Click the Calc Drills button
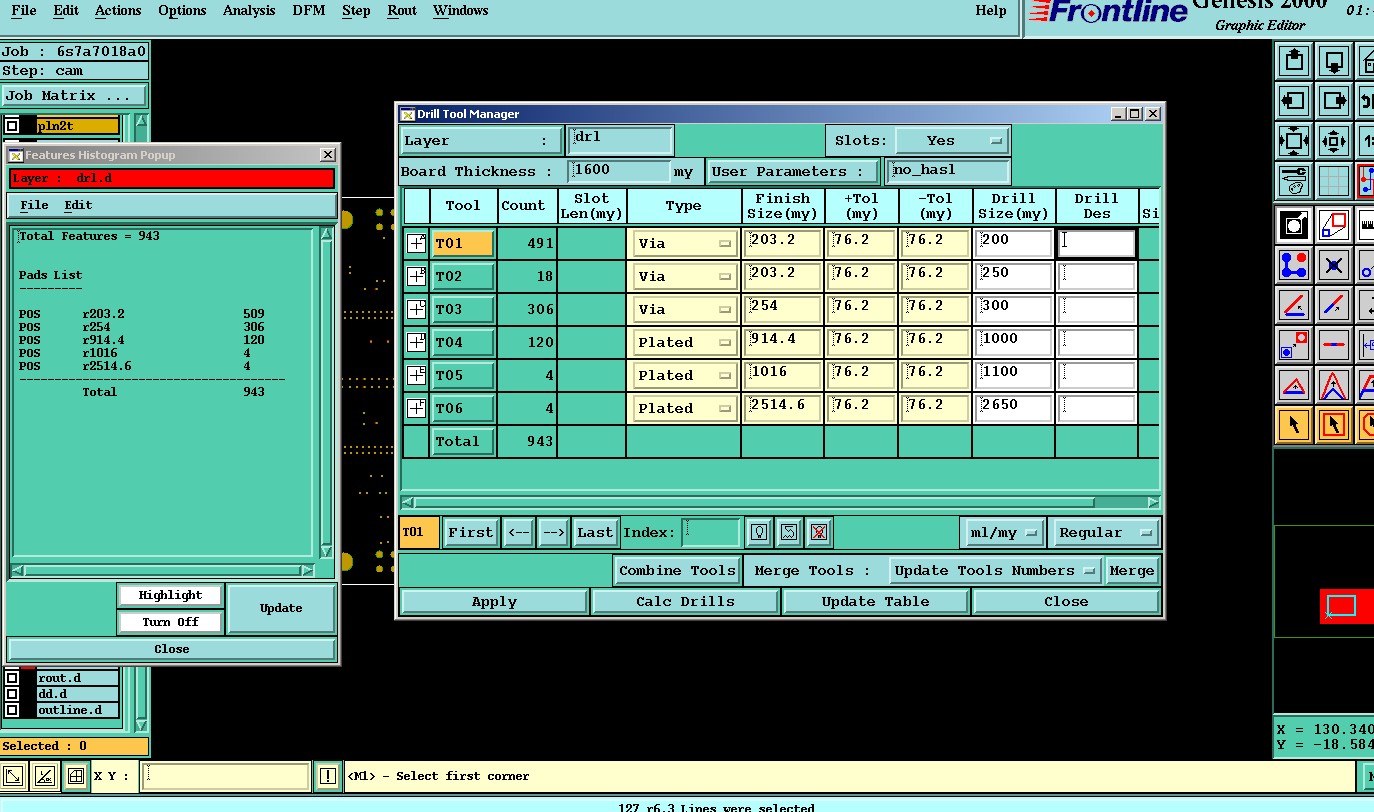 pos(685,602)
